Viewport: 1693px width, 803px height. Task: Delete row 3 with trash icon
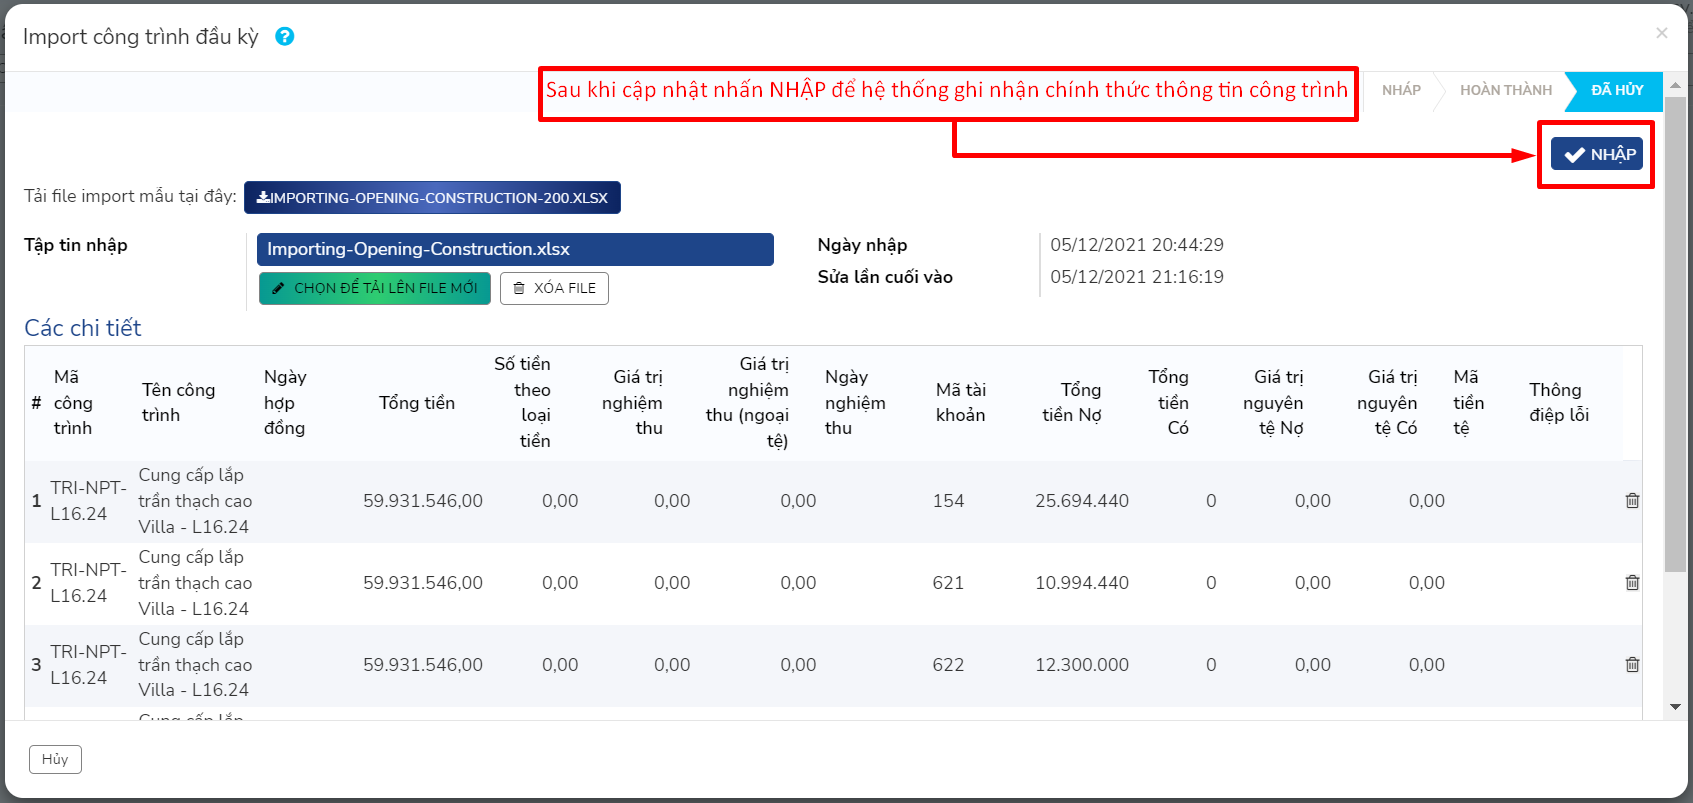coord(1632,665)
